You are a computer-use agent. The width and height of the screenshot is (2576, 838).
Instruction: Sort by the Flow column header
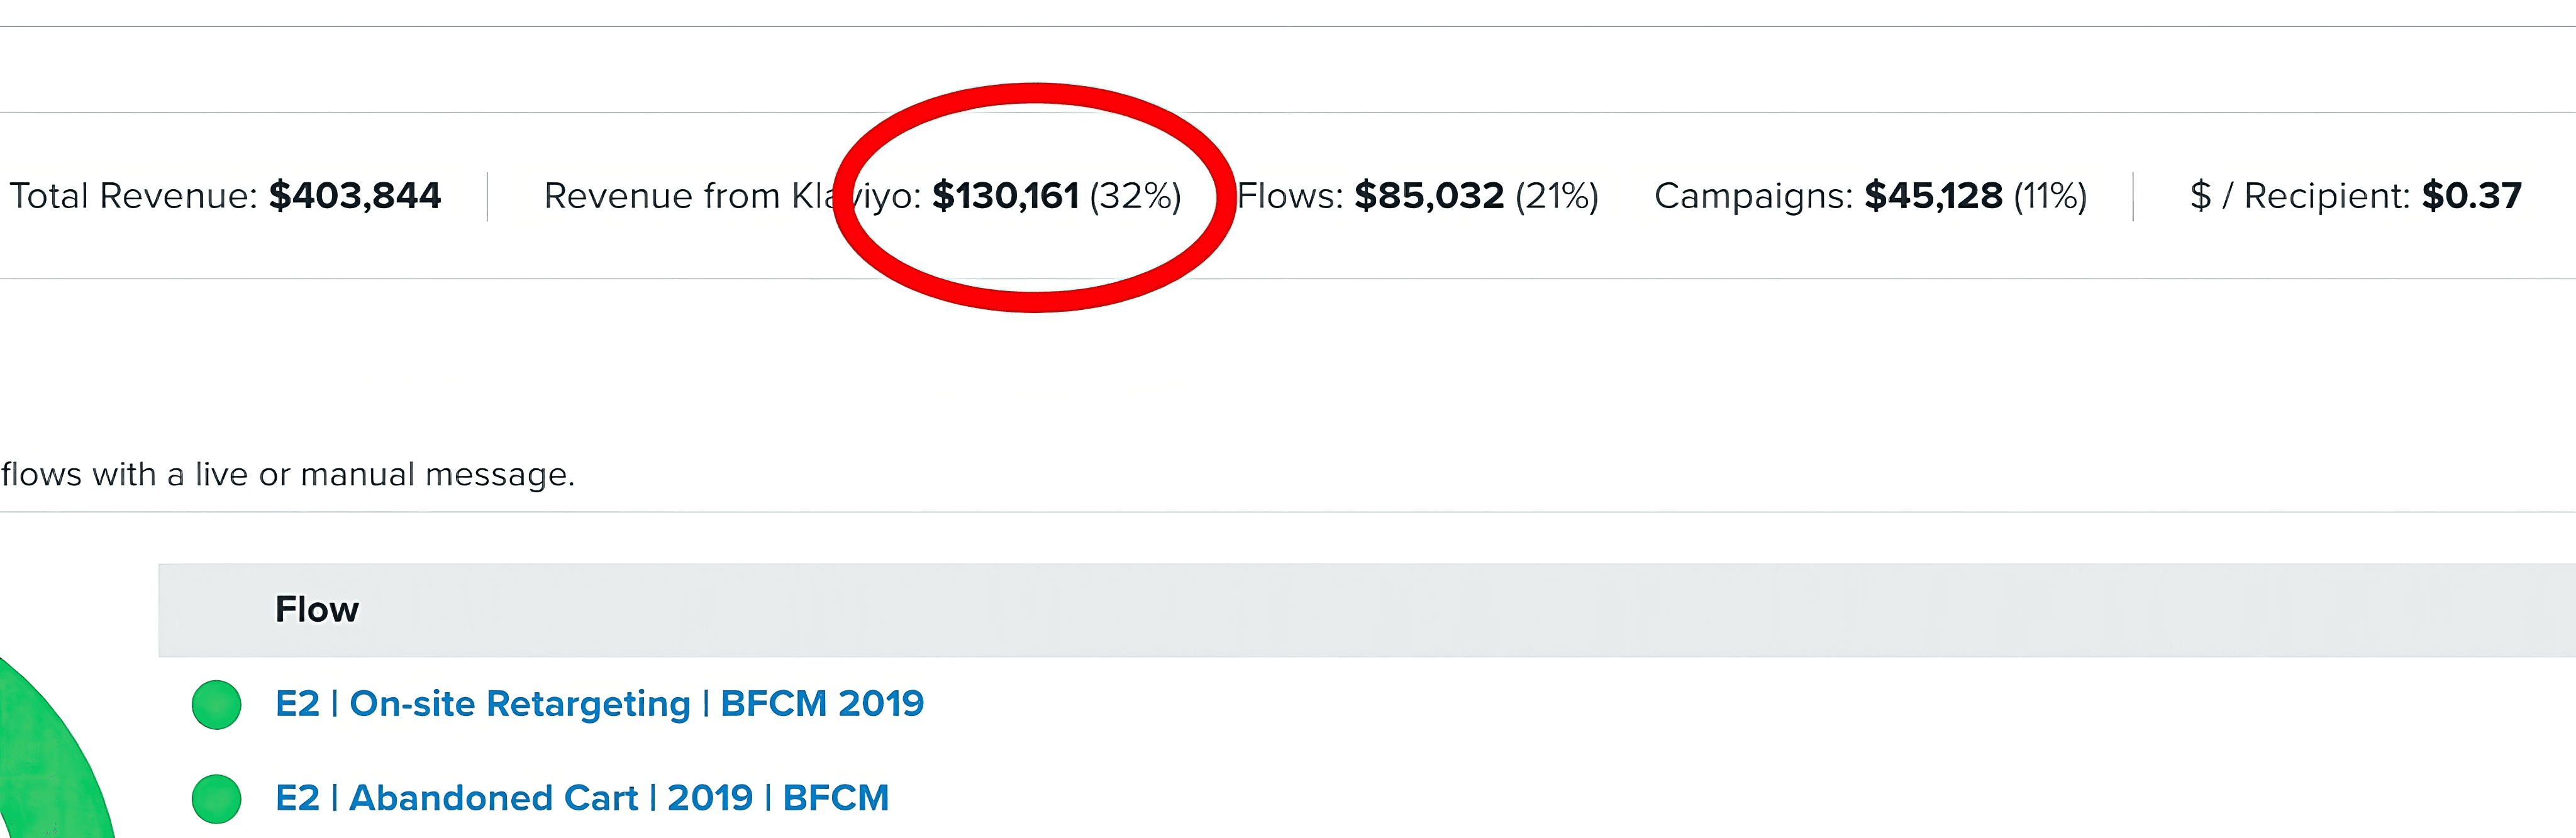tap(316, 609)
